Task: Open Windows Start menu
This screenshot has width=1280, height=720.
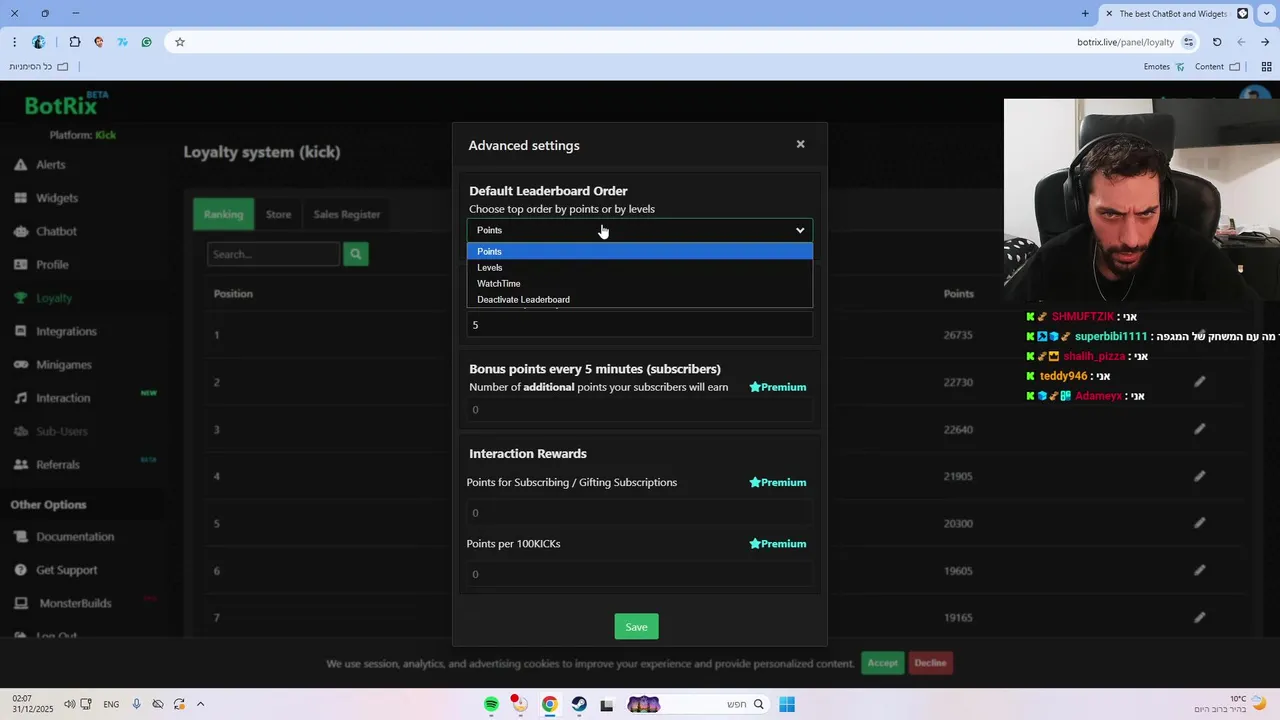Action: click(787, 705)
